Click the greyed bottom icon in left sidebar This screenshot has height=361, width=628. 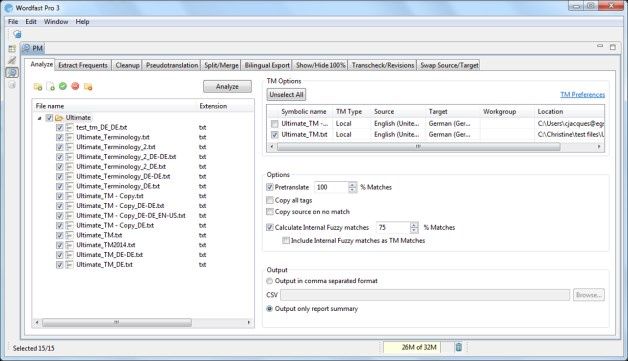click(12, 85)
